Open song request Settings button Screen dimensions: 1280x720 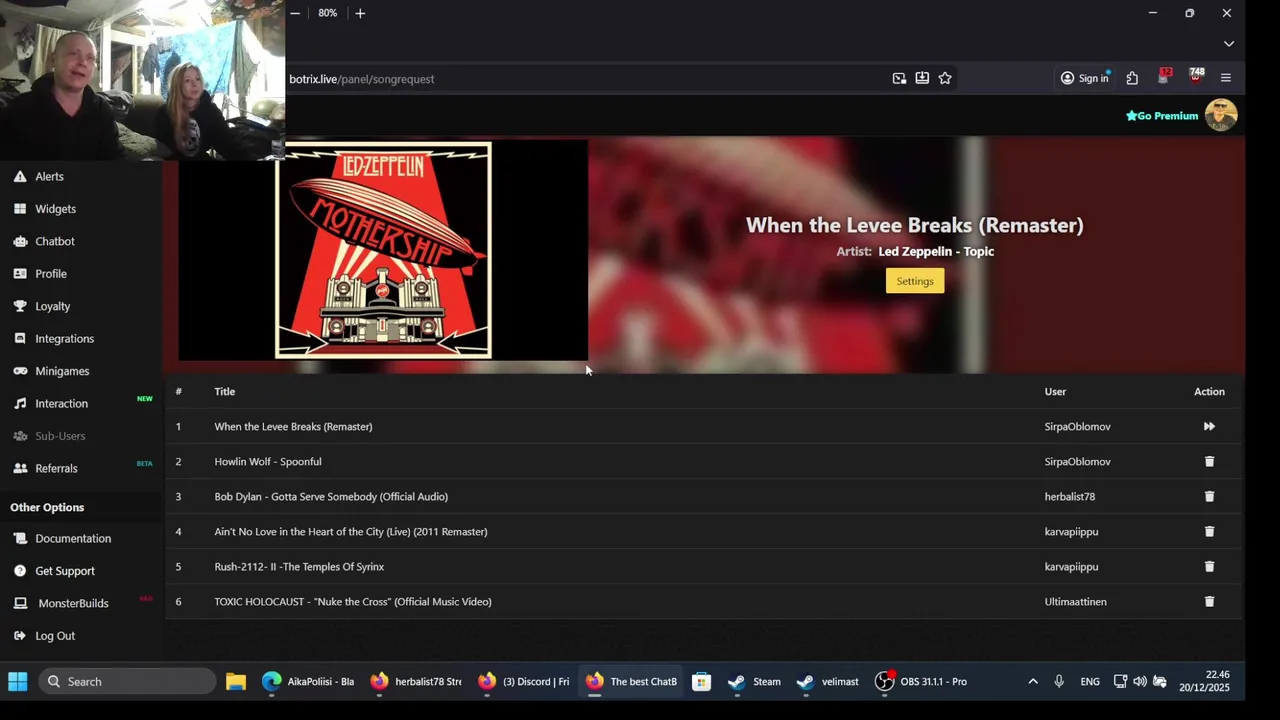914,281
